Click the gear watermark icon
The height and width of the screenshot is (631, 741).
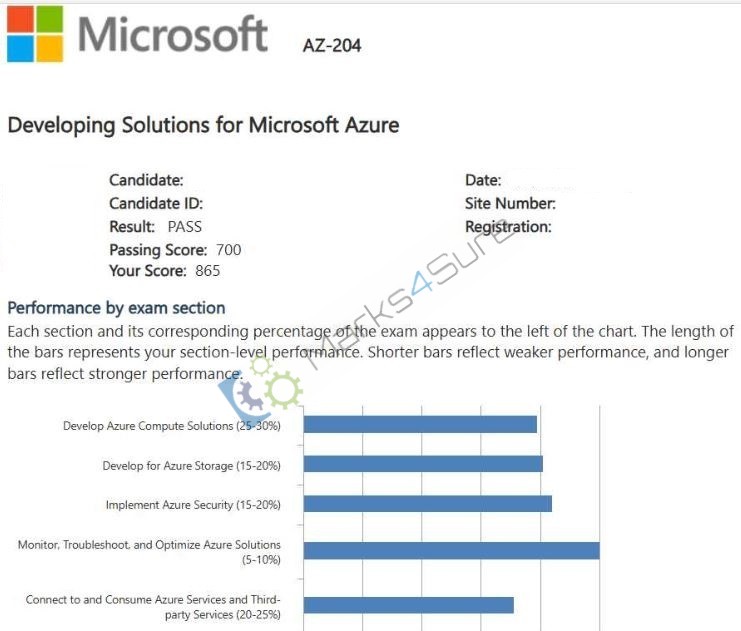tap(260, 389)
